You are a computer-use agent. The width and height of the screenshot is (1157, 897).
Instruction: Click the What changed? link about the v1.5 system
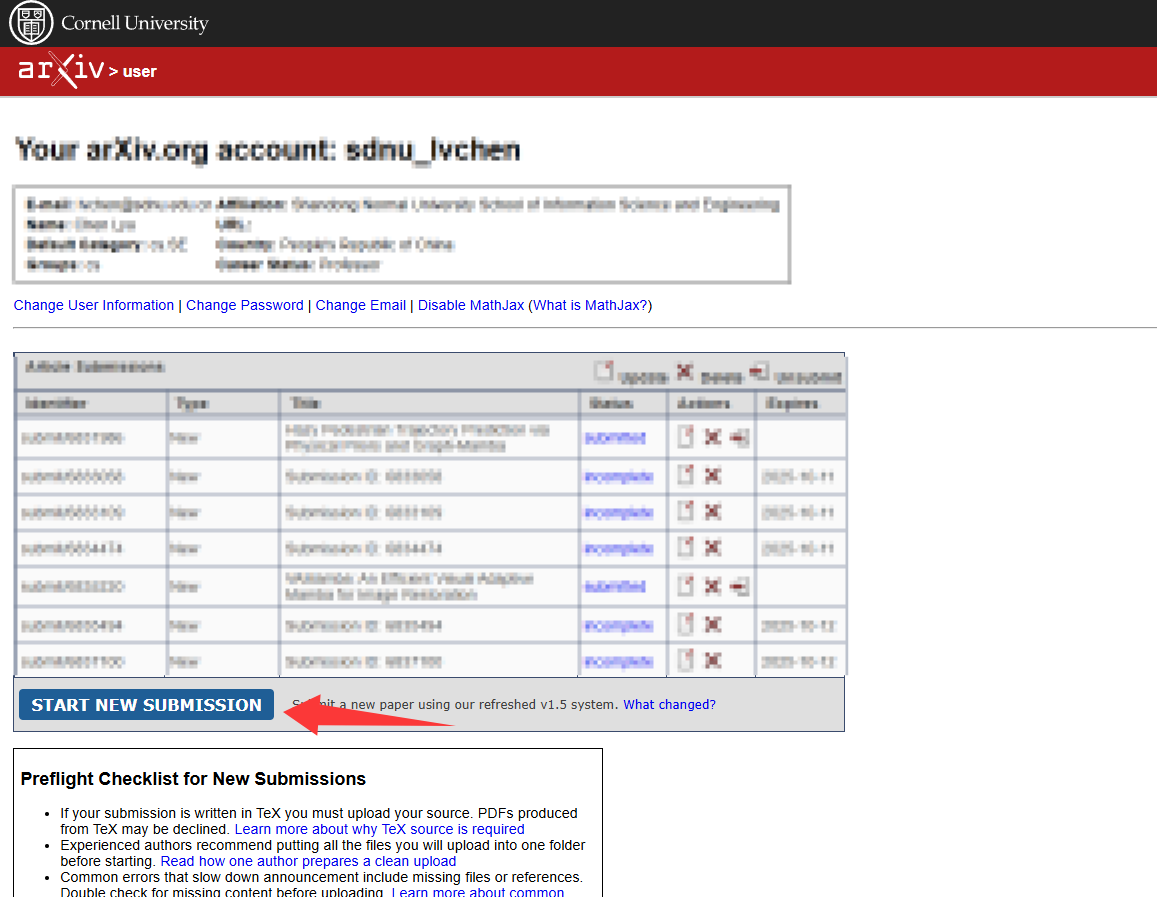[669, 704]
